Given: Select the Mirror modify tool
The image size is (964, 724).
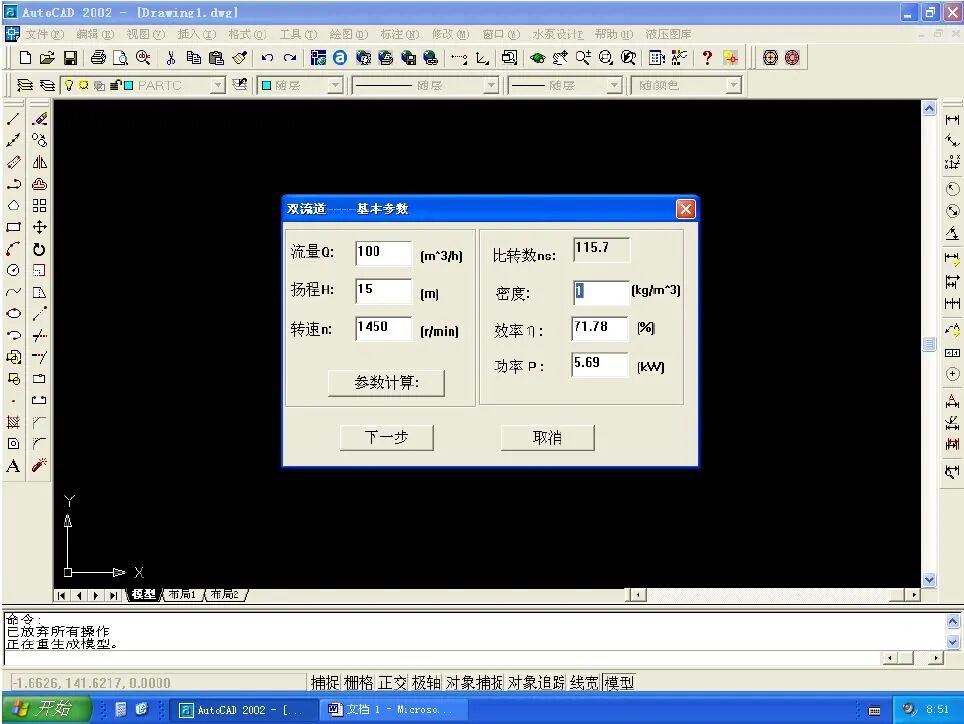Looking at the screenshot, I should (x=39, y=162).
